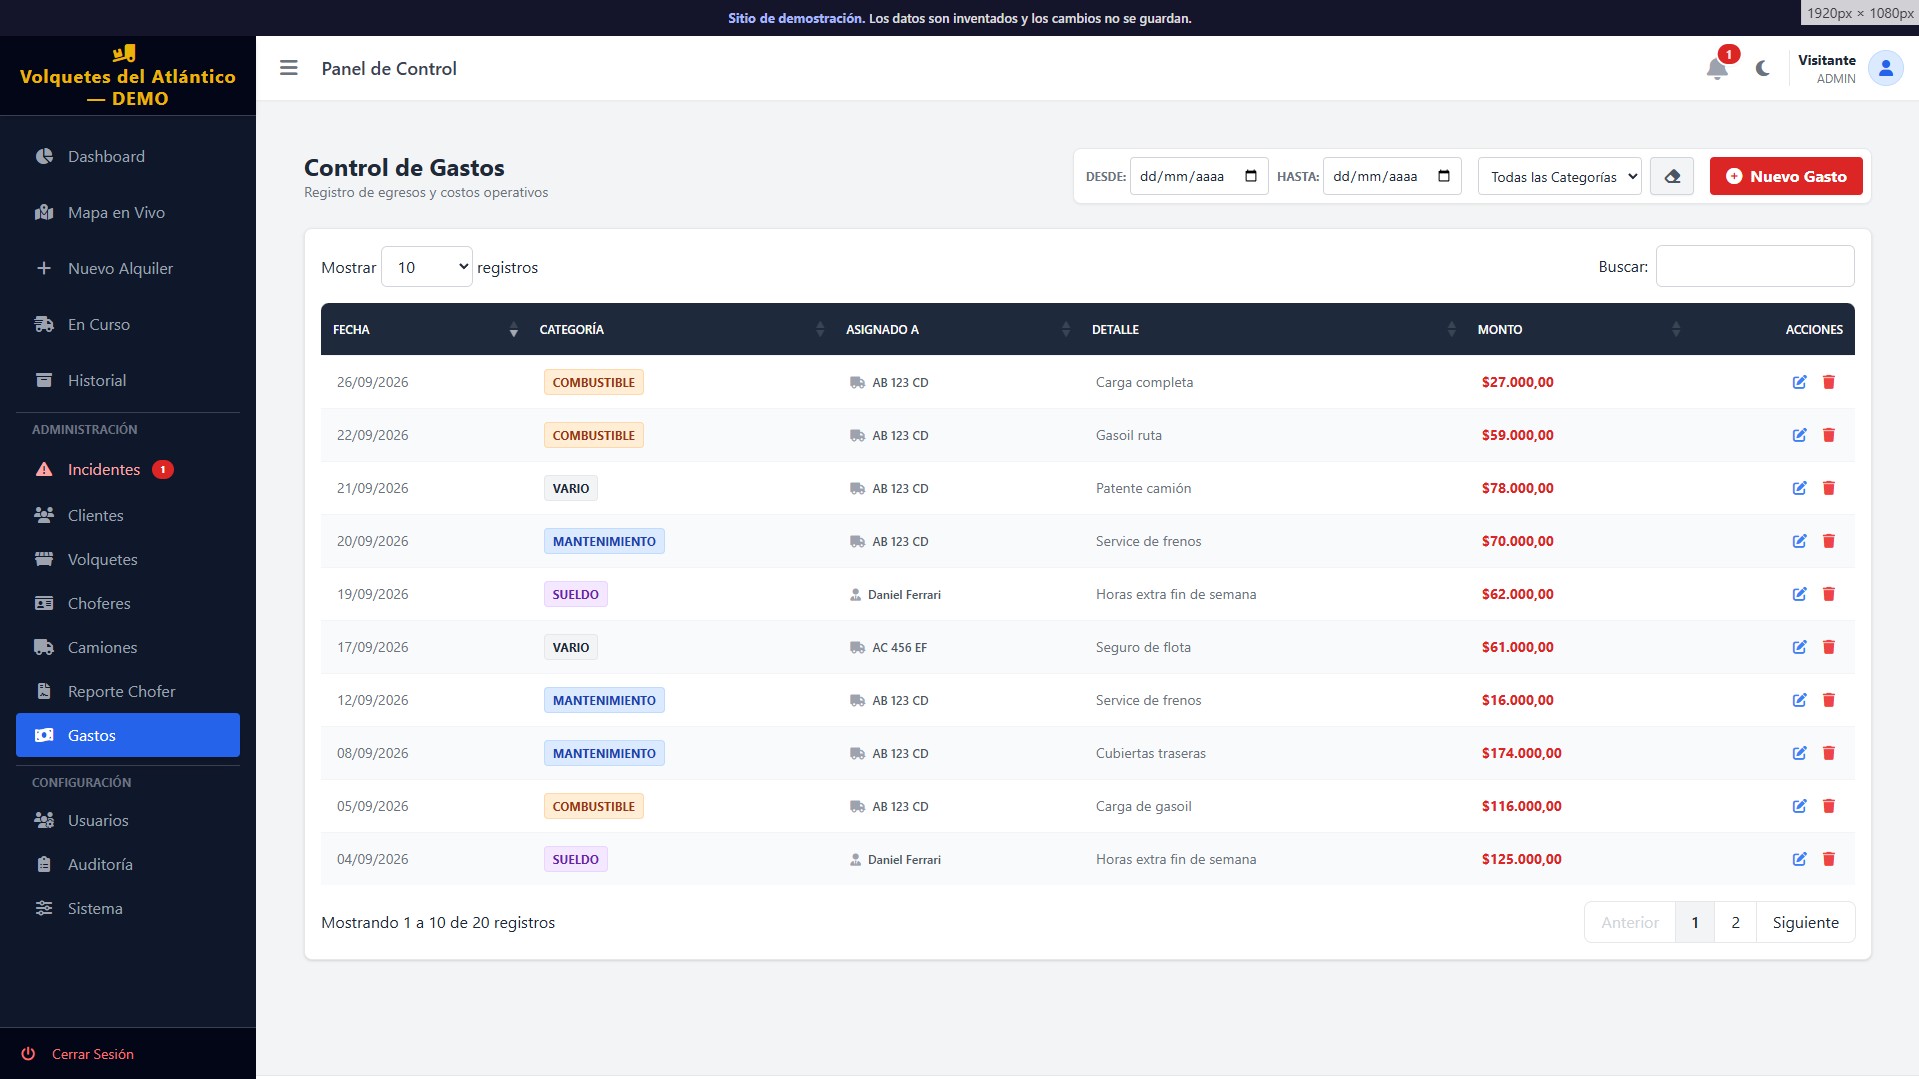
Task: Go to page 2 of results
Action: [x=1735, y=922]
